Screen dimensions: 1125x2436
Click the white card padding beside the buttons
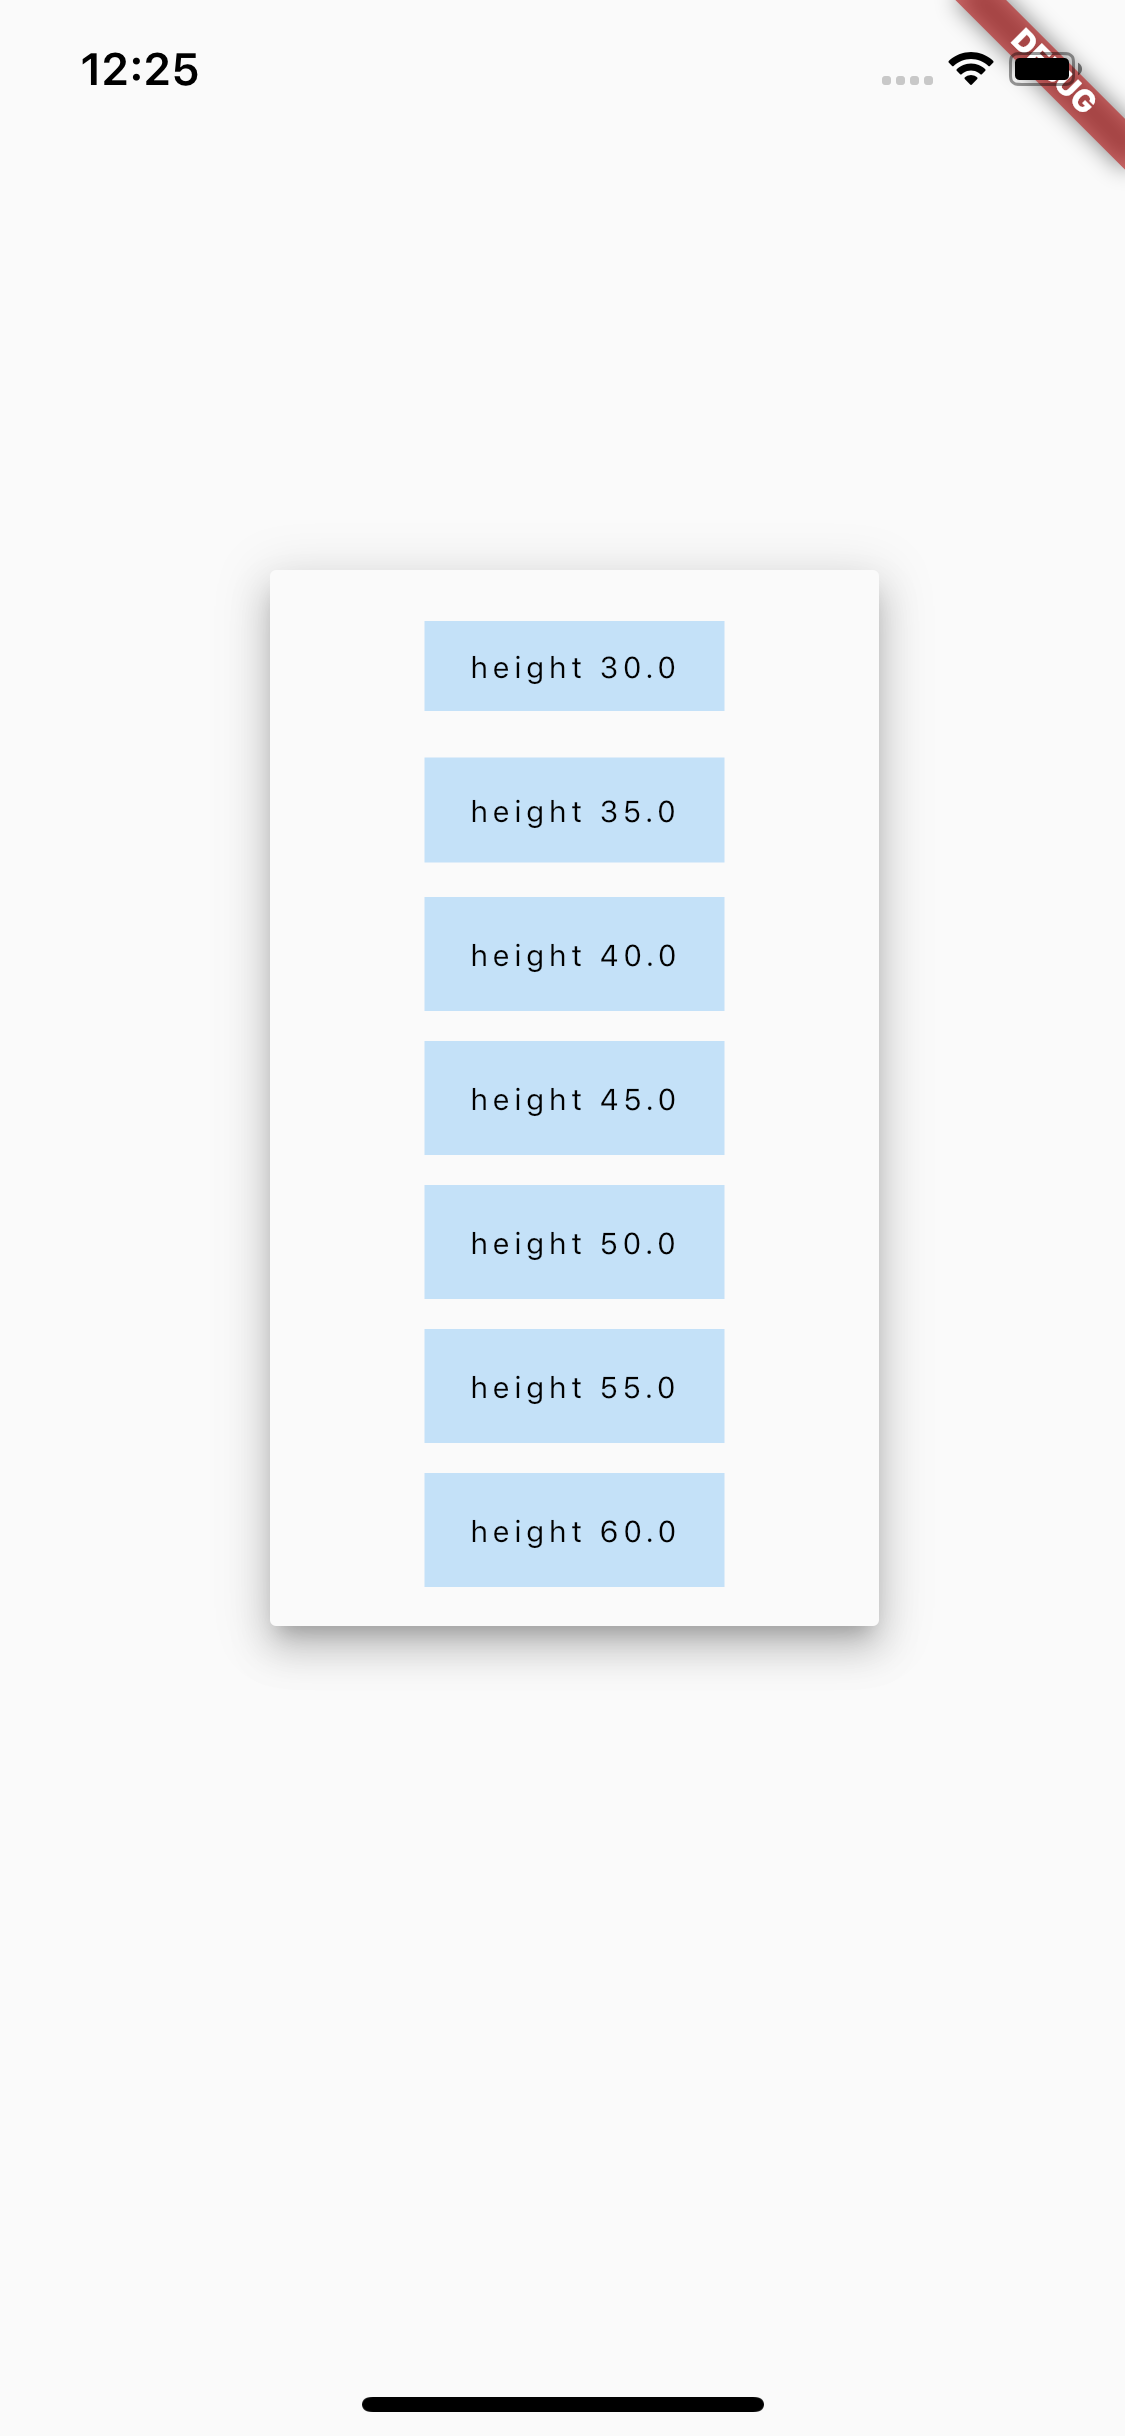[x=346, y=1098]
